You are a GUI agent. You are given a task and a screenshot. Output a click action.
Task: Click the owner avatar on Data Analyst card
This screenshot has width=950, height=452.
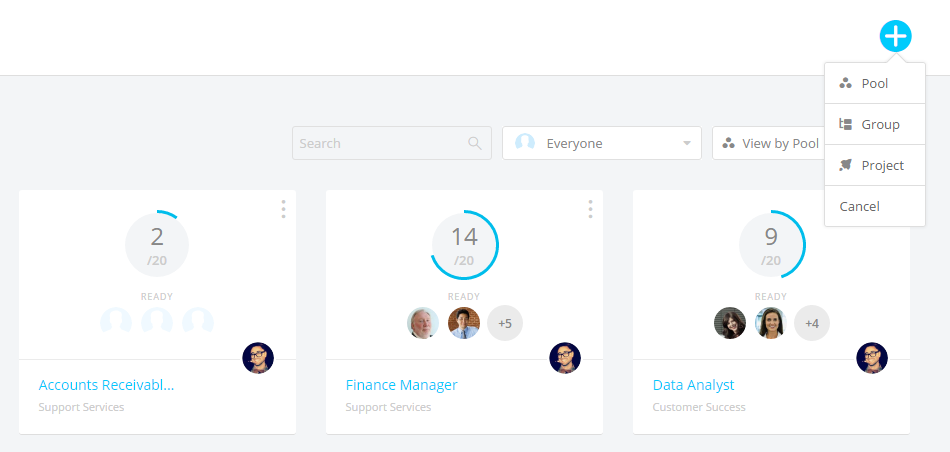(872, 358)
